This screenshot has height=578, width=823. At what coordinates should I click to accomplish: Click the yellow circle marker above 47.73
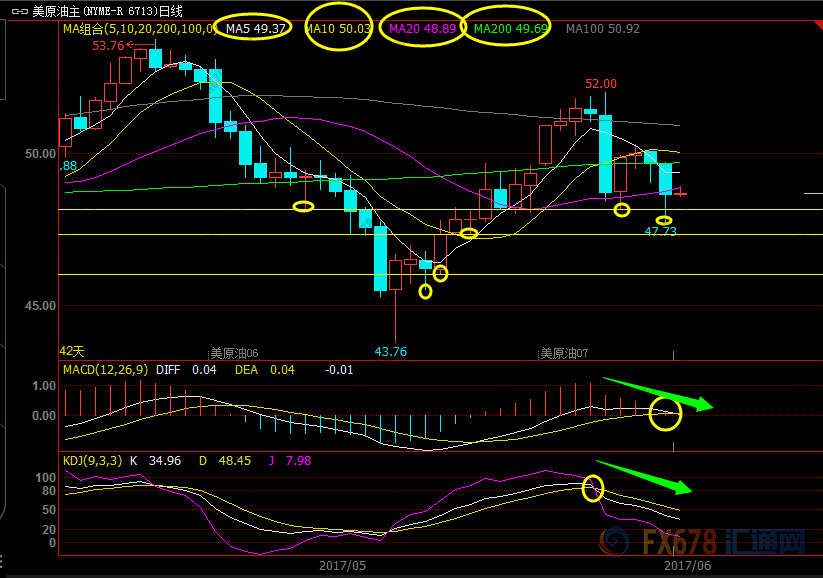pos(664,220)
